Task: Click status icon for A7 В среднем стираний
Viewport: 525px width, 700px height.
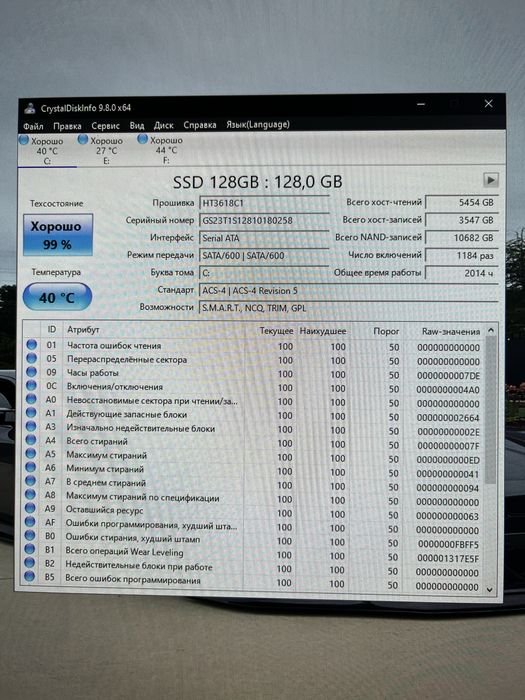Action: click(x=30, y=481)
